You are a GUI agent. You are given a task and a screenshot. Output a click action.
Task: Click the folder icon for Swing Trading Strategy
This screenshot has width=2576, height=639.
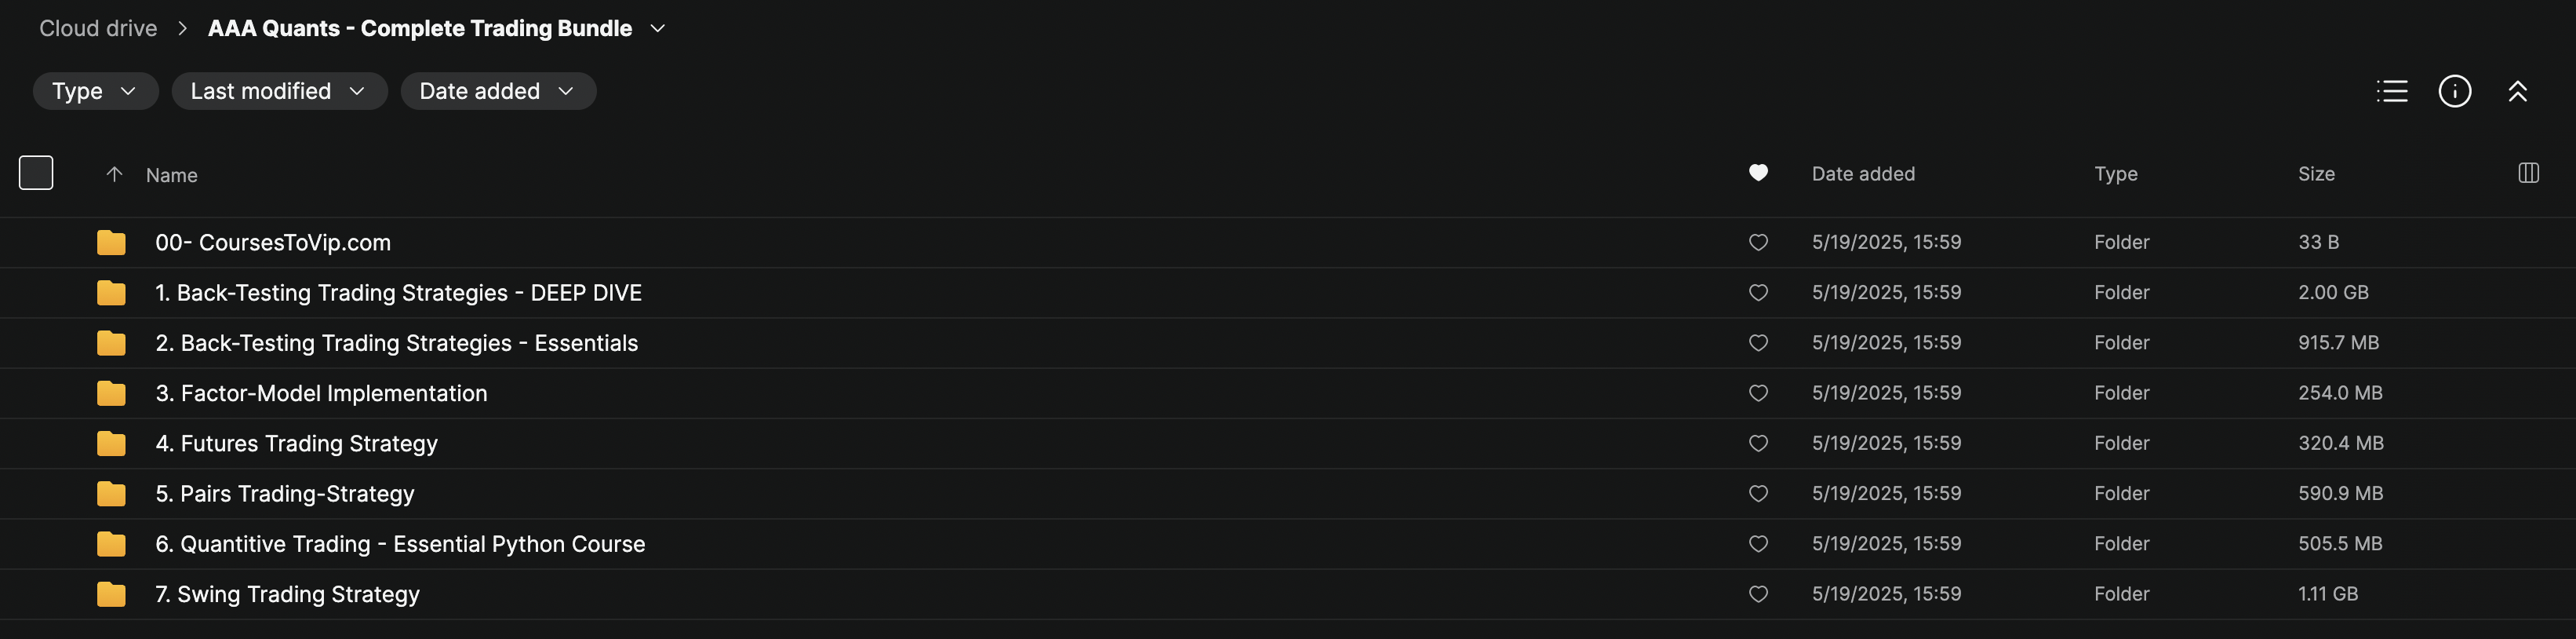[111, 594]
